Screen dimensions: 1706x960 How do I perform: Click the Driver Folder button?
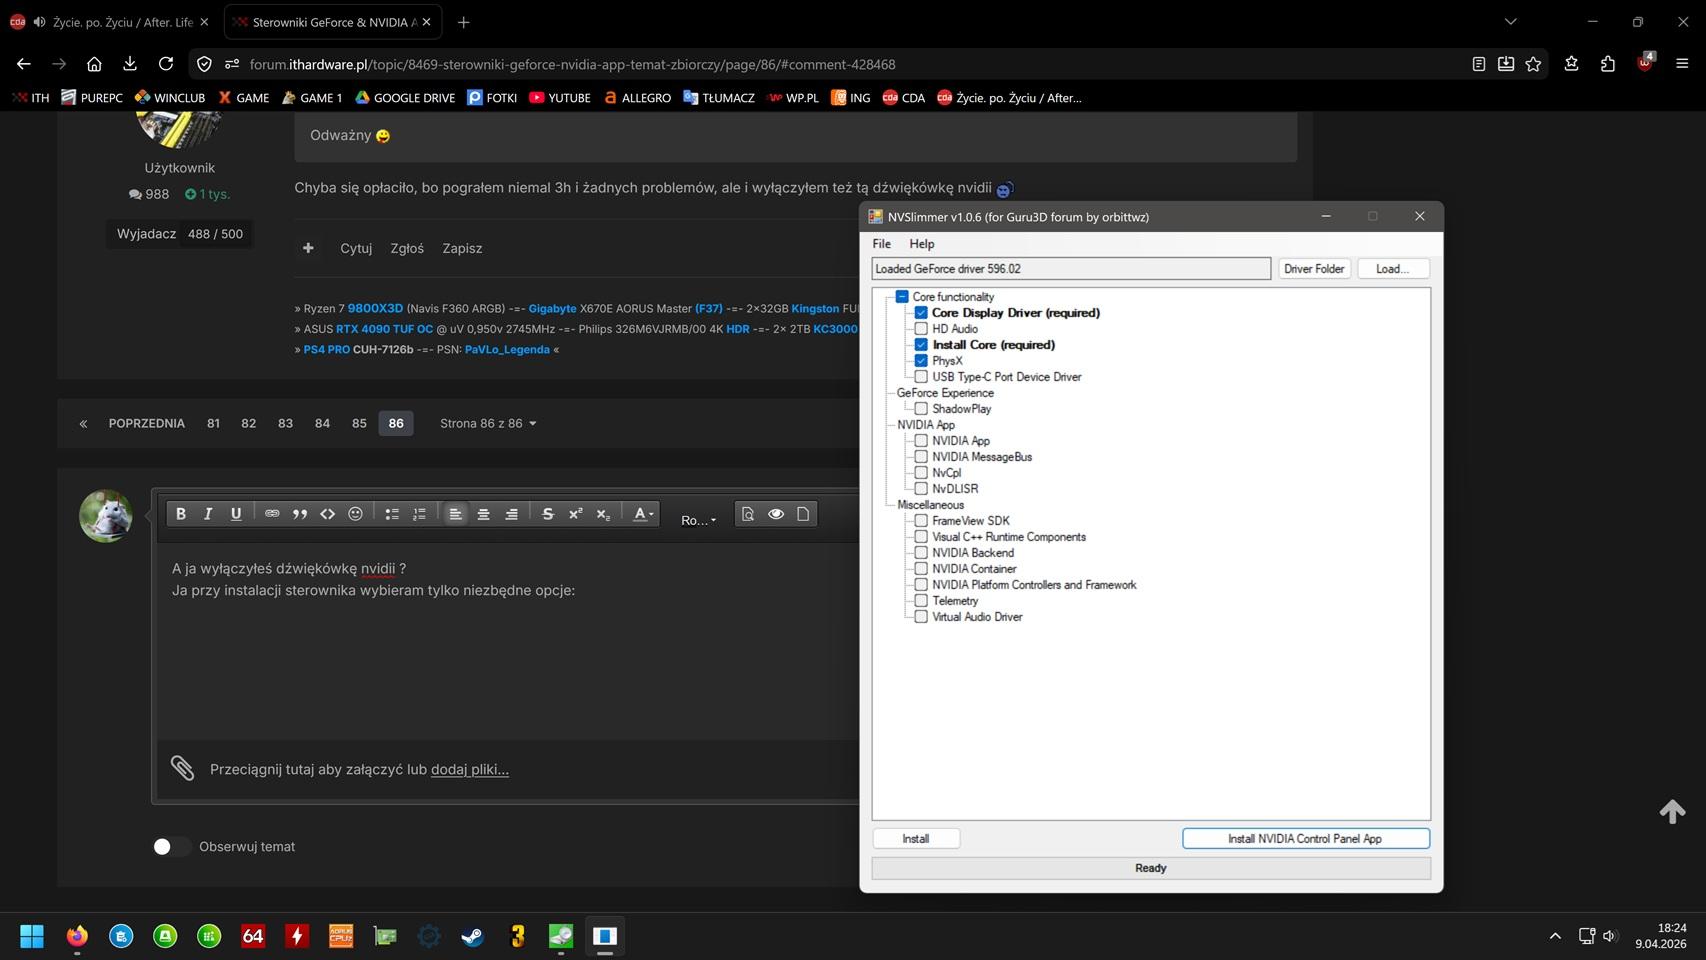(1314, 269)
